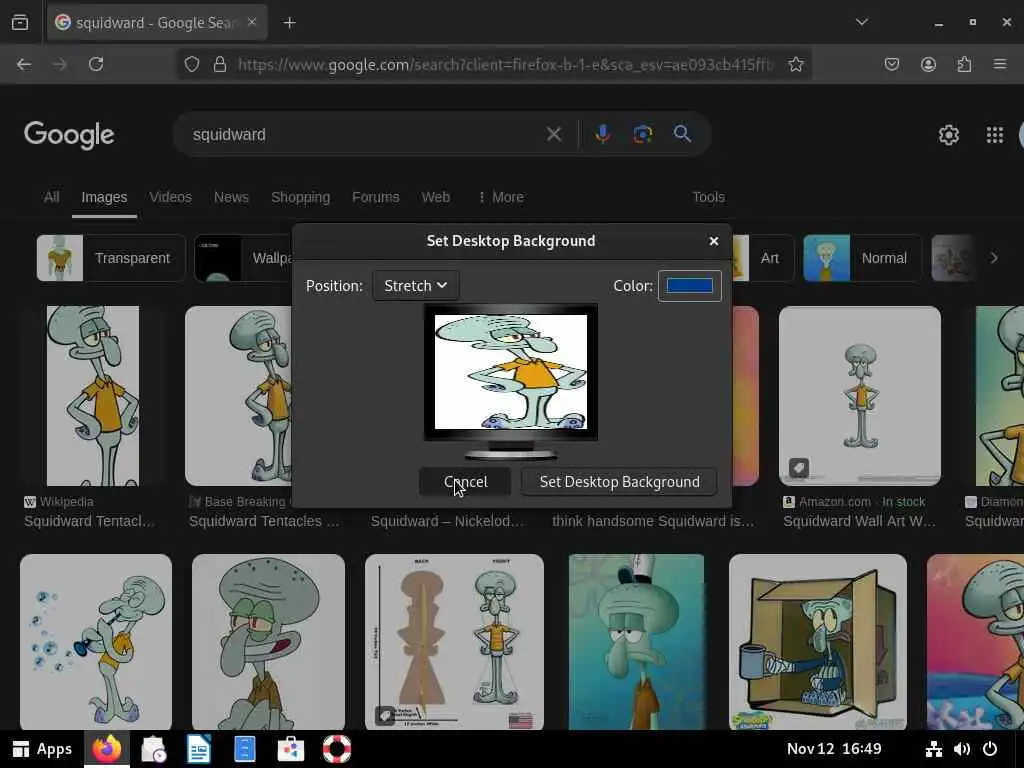Show tracking protection shield info

[191, 64]
